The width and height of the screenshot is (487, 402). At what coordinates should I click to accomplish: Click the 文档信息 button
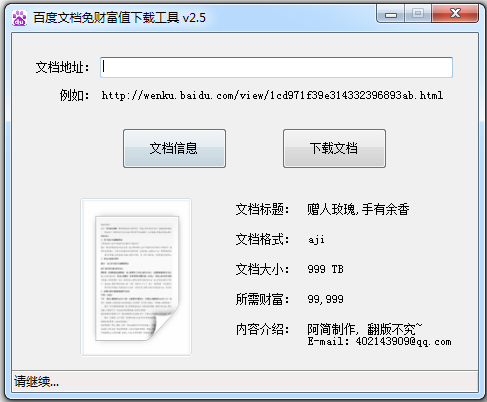[174, 148]
